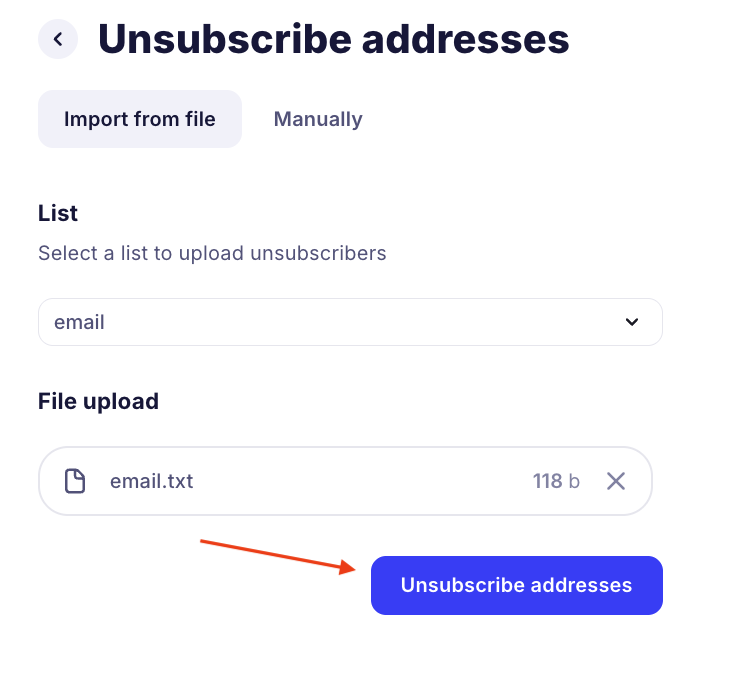Image resolution: width=732 pixels, height=698 pixels.
Task: Expand the list dropdown chevron arrow
Action: coord(631,322)
